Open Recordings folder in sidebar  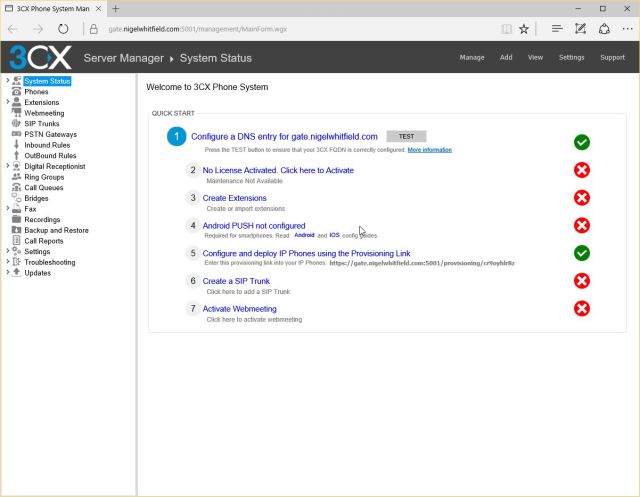(42, 219)
